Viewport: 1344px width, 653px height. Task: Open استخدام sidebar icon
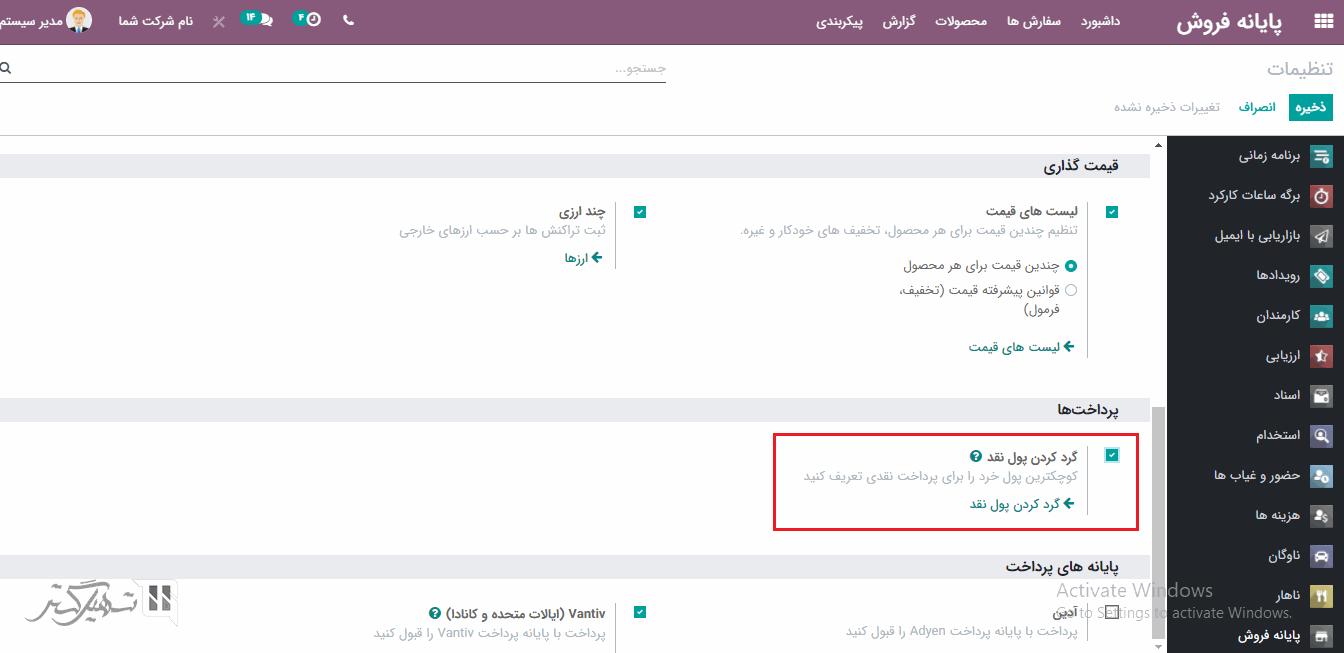[x=1322, y=436]
